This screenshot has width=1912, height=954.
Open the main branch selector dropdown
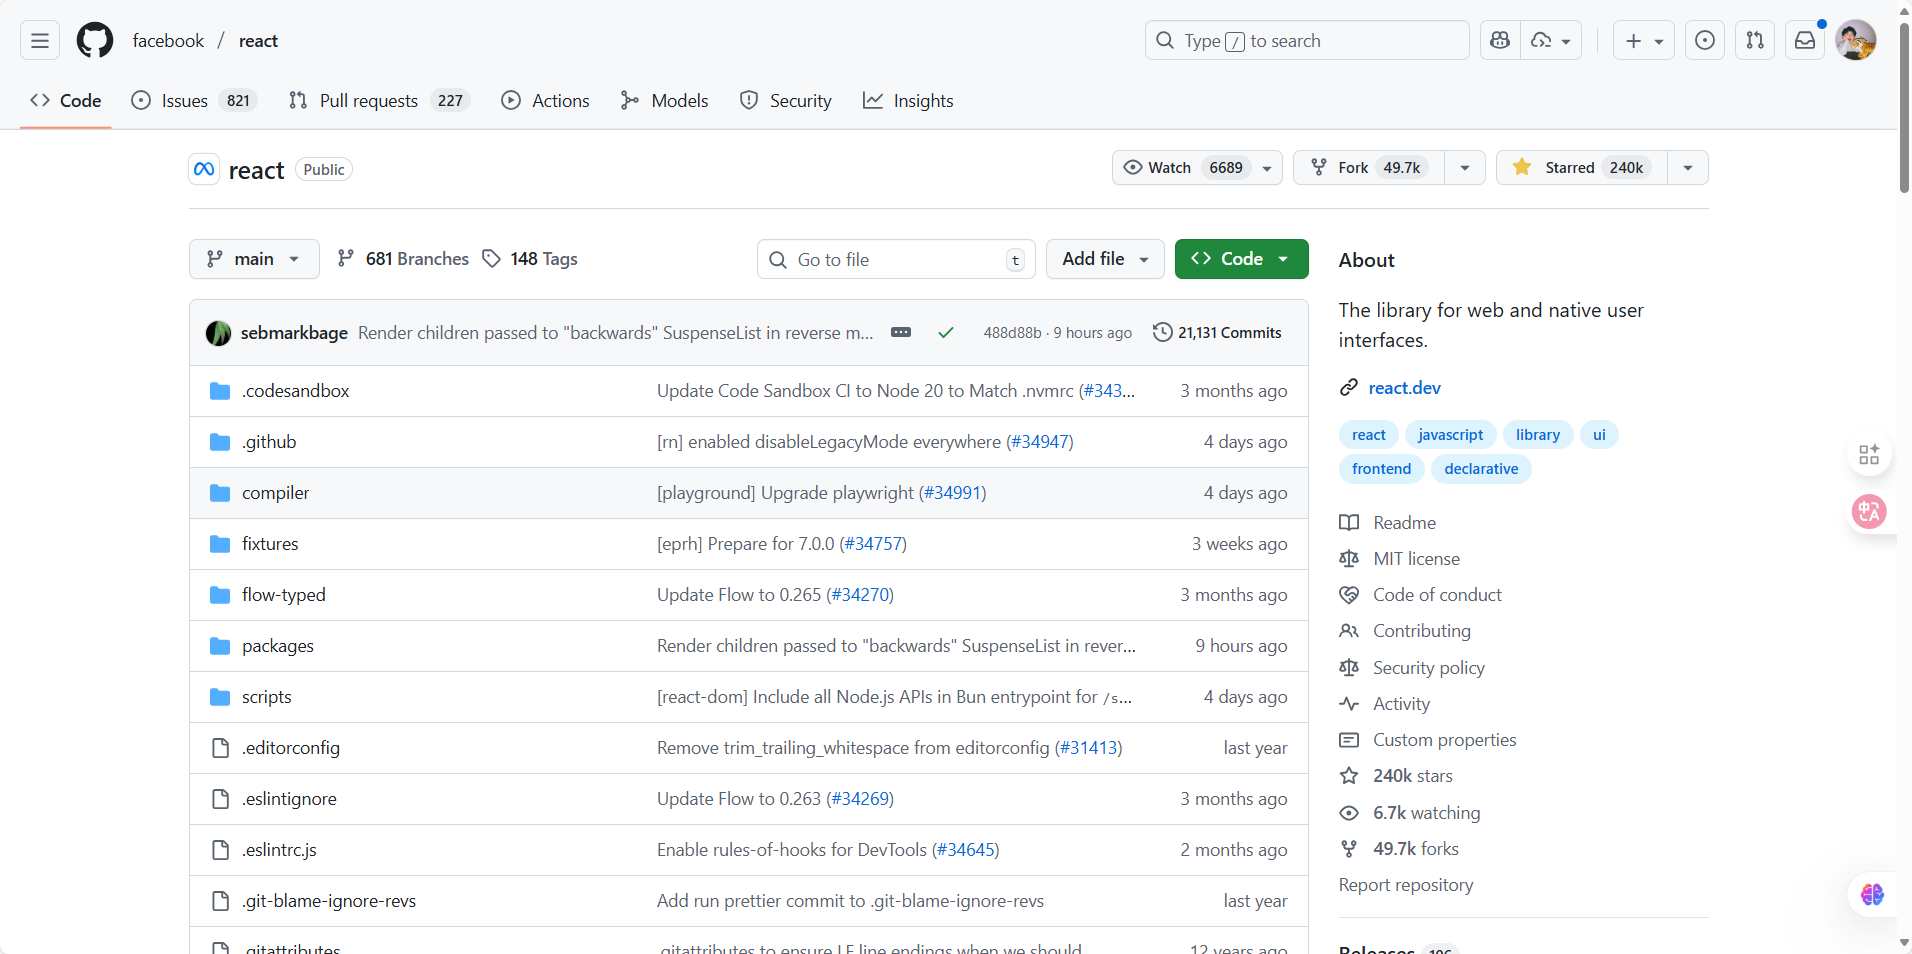tap(254, 259)
